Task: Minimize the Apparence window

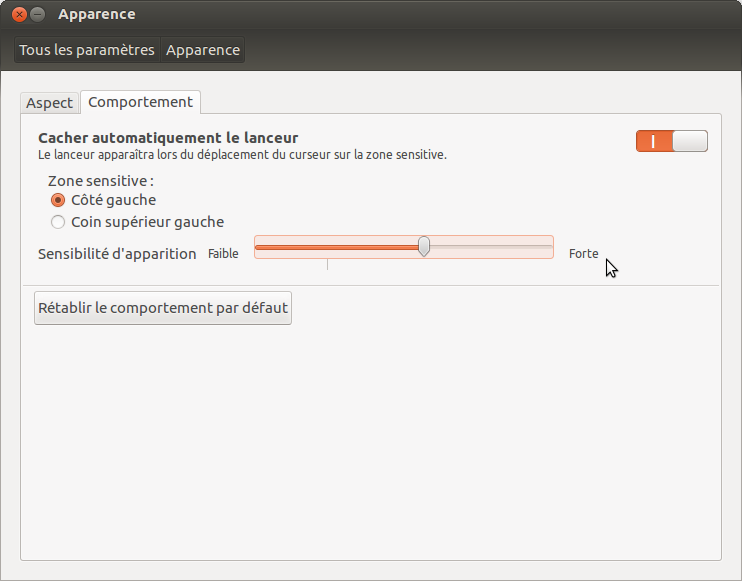Action: coord(38,15)
